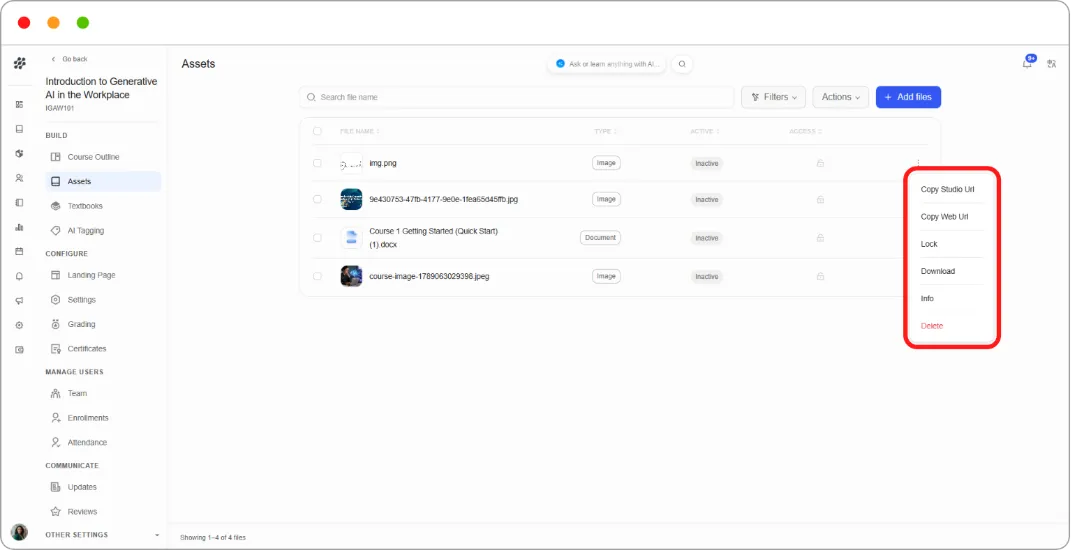The width and height of the screenshot is (1071, 550).
Task: Open the gear icon in the left rail
Action: click(x=19, y=325)
